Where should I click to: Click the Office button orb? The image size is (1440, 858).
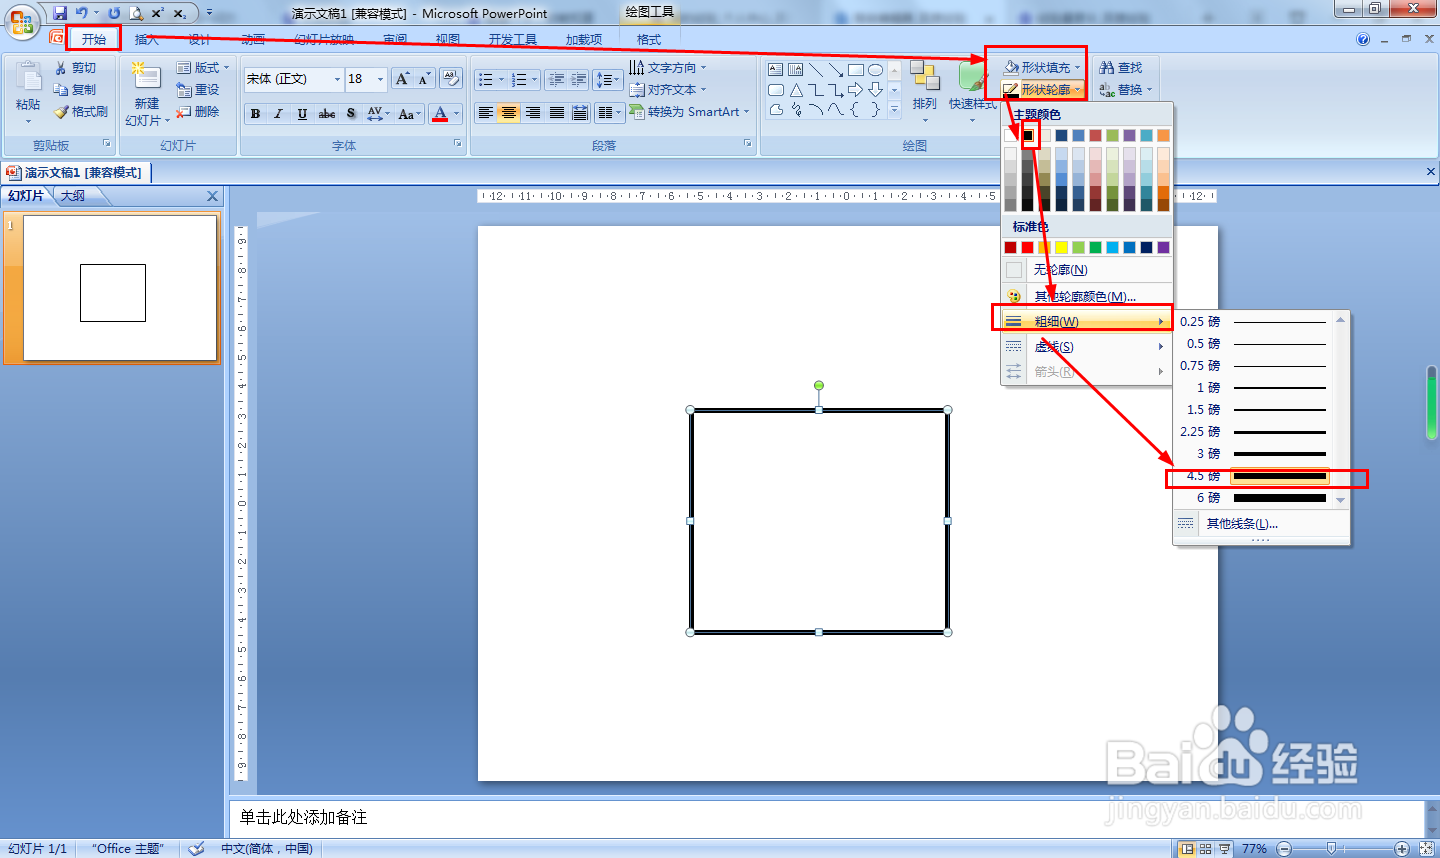22,21
